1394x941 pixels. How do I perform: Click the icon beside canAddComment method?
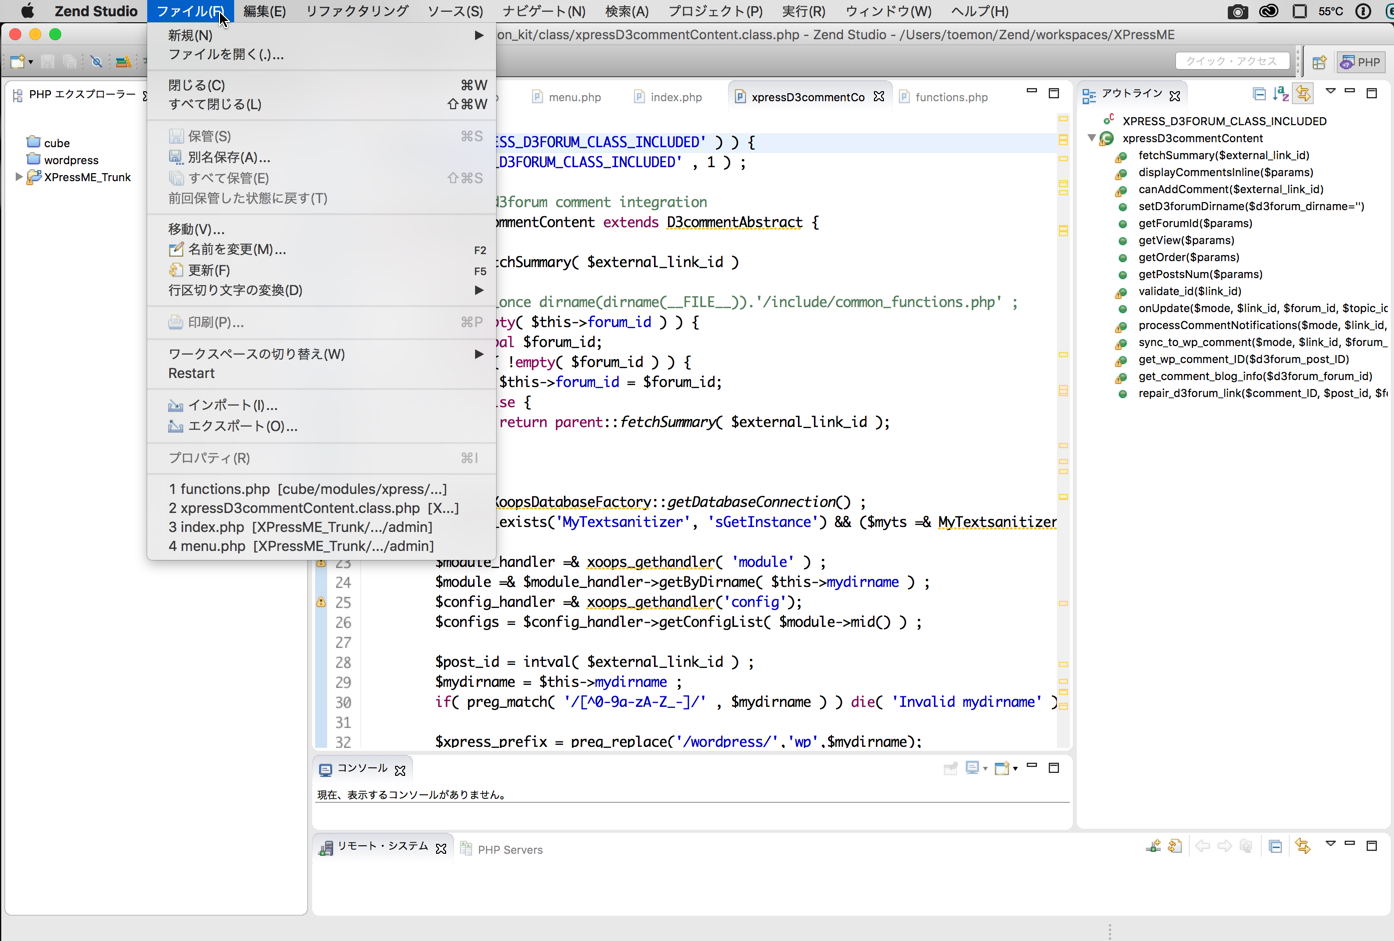pyautogui.click(x=1122, y=190)
